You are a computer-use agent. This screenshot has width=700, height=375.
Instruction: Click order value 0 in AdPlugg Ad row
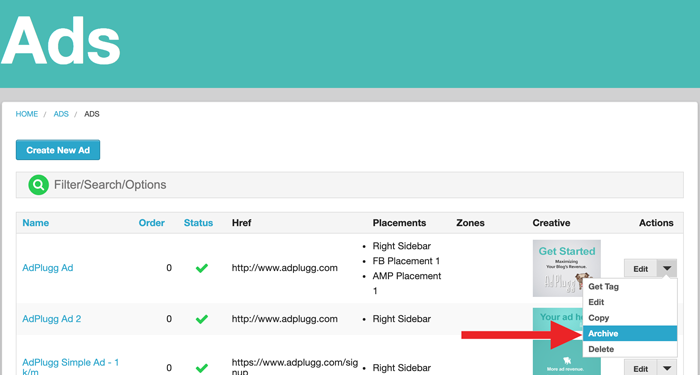(x=169, y=268)
